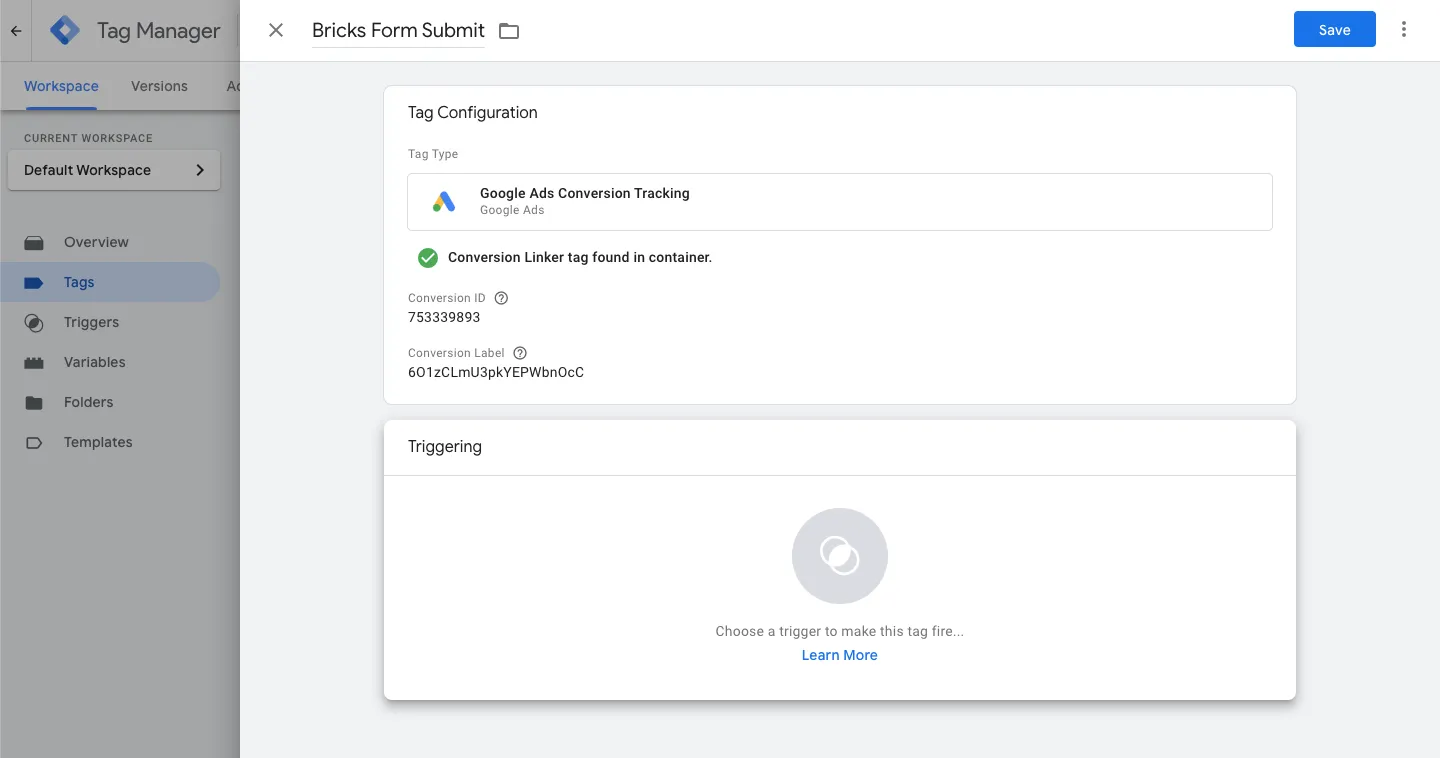This screenshot has height=758, width=1440.
Task: Click the folder icon next to tag name
Action: coord(508,30)
